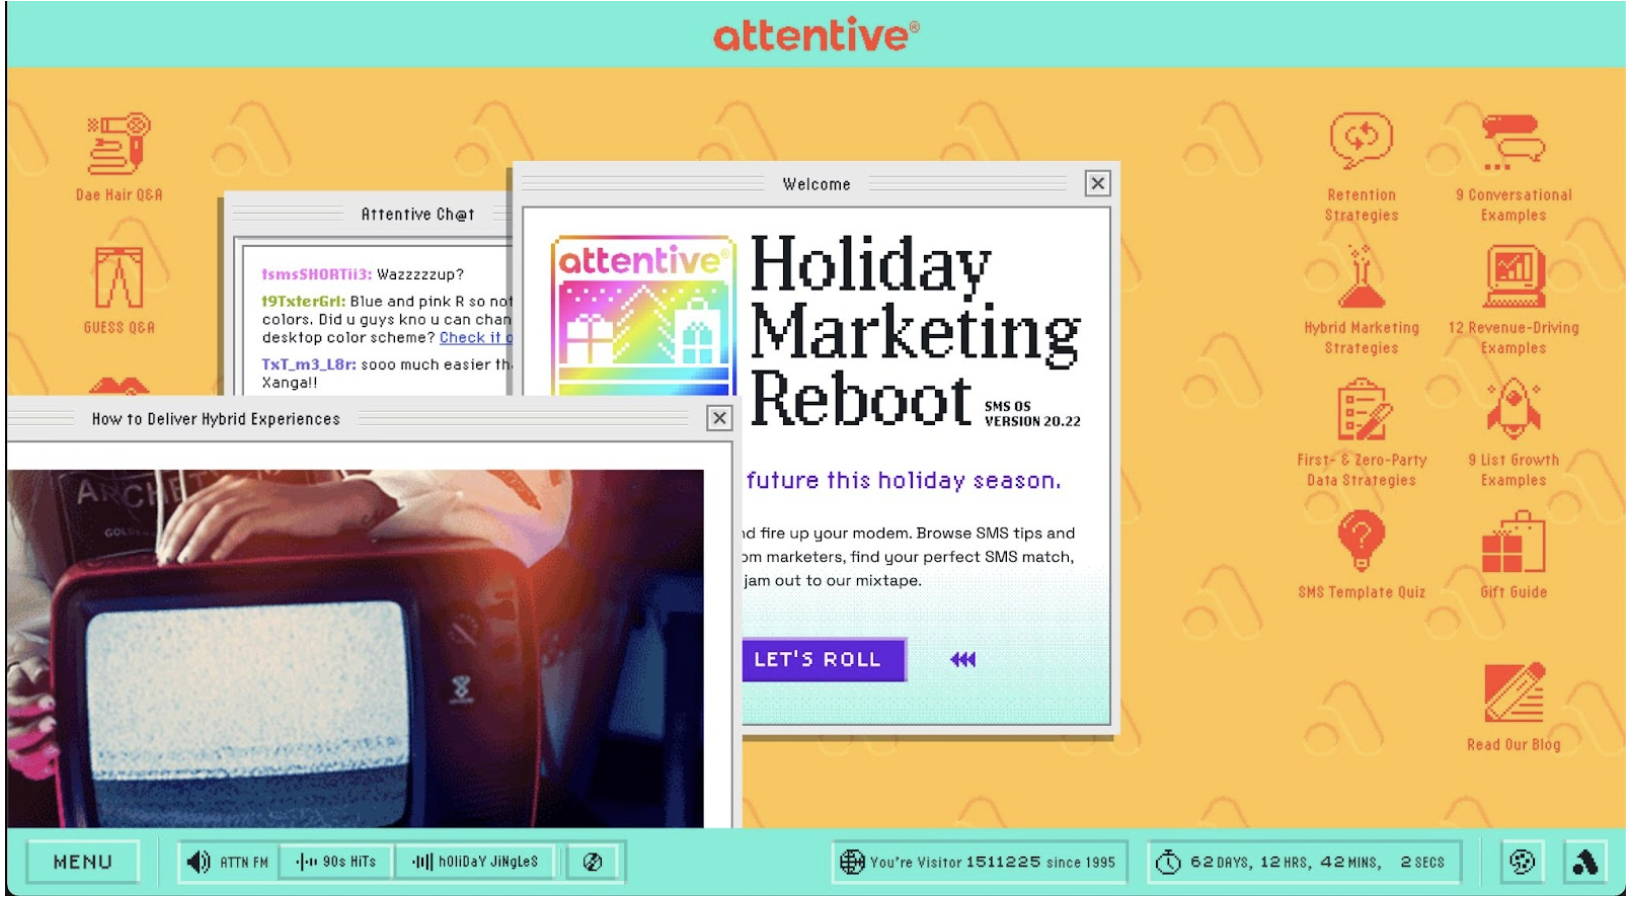Click the attentive logo in header

(816, 35)
